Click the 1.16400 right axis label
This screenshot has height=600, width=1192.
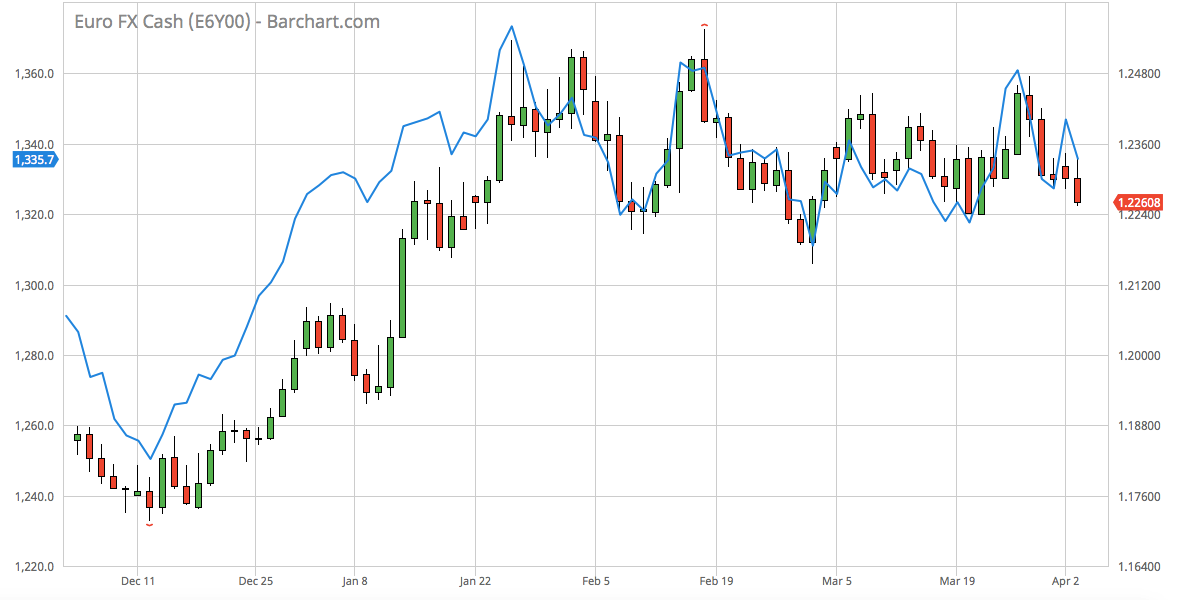1139,567
